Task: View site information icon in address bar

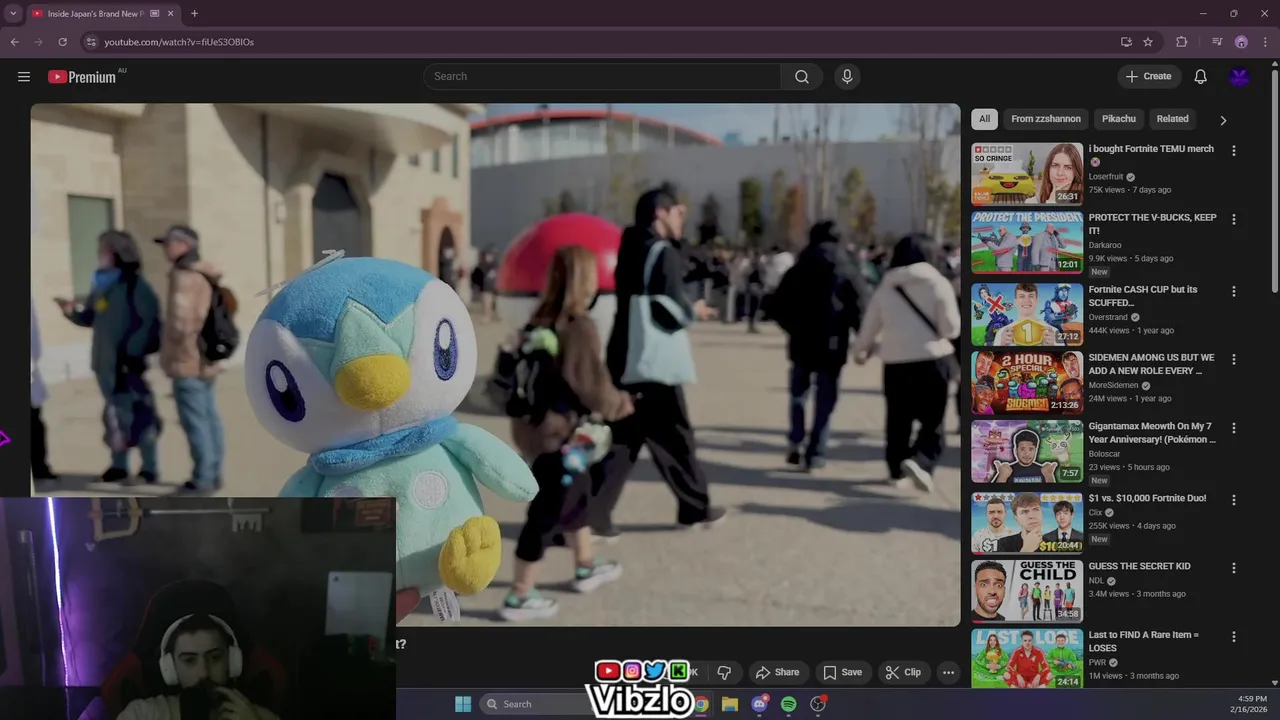Action: (91, 42)
